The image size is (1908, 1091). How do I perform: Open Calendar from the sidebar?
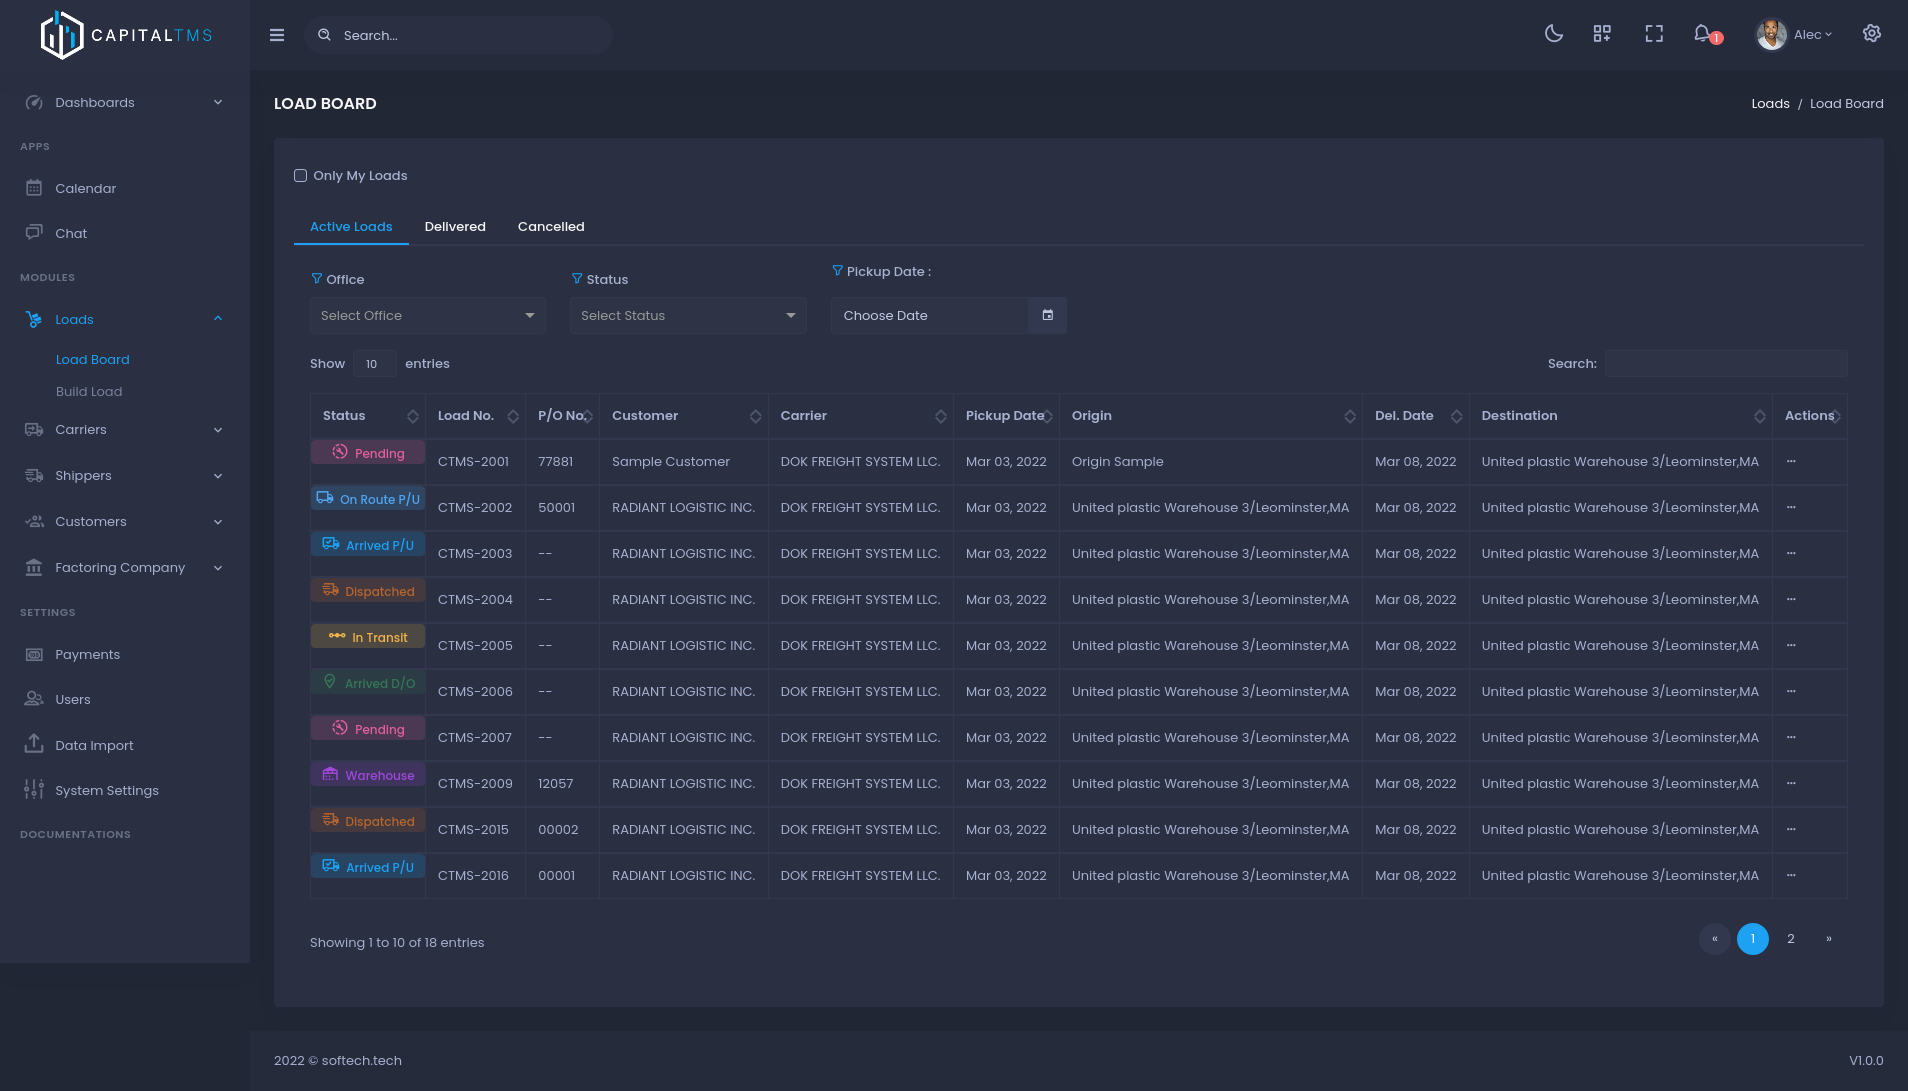click(x=85, y=188)
